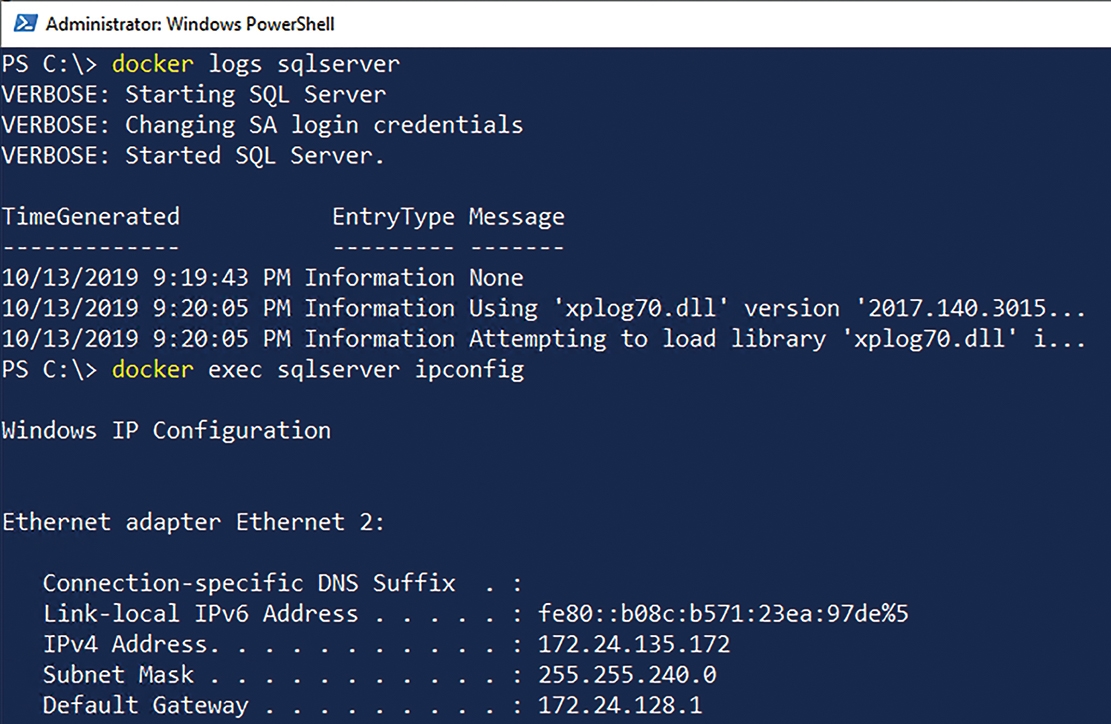Click the 9:19:43 PM log entry

pyautogui.click(x=262, y=278)
